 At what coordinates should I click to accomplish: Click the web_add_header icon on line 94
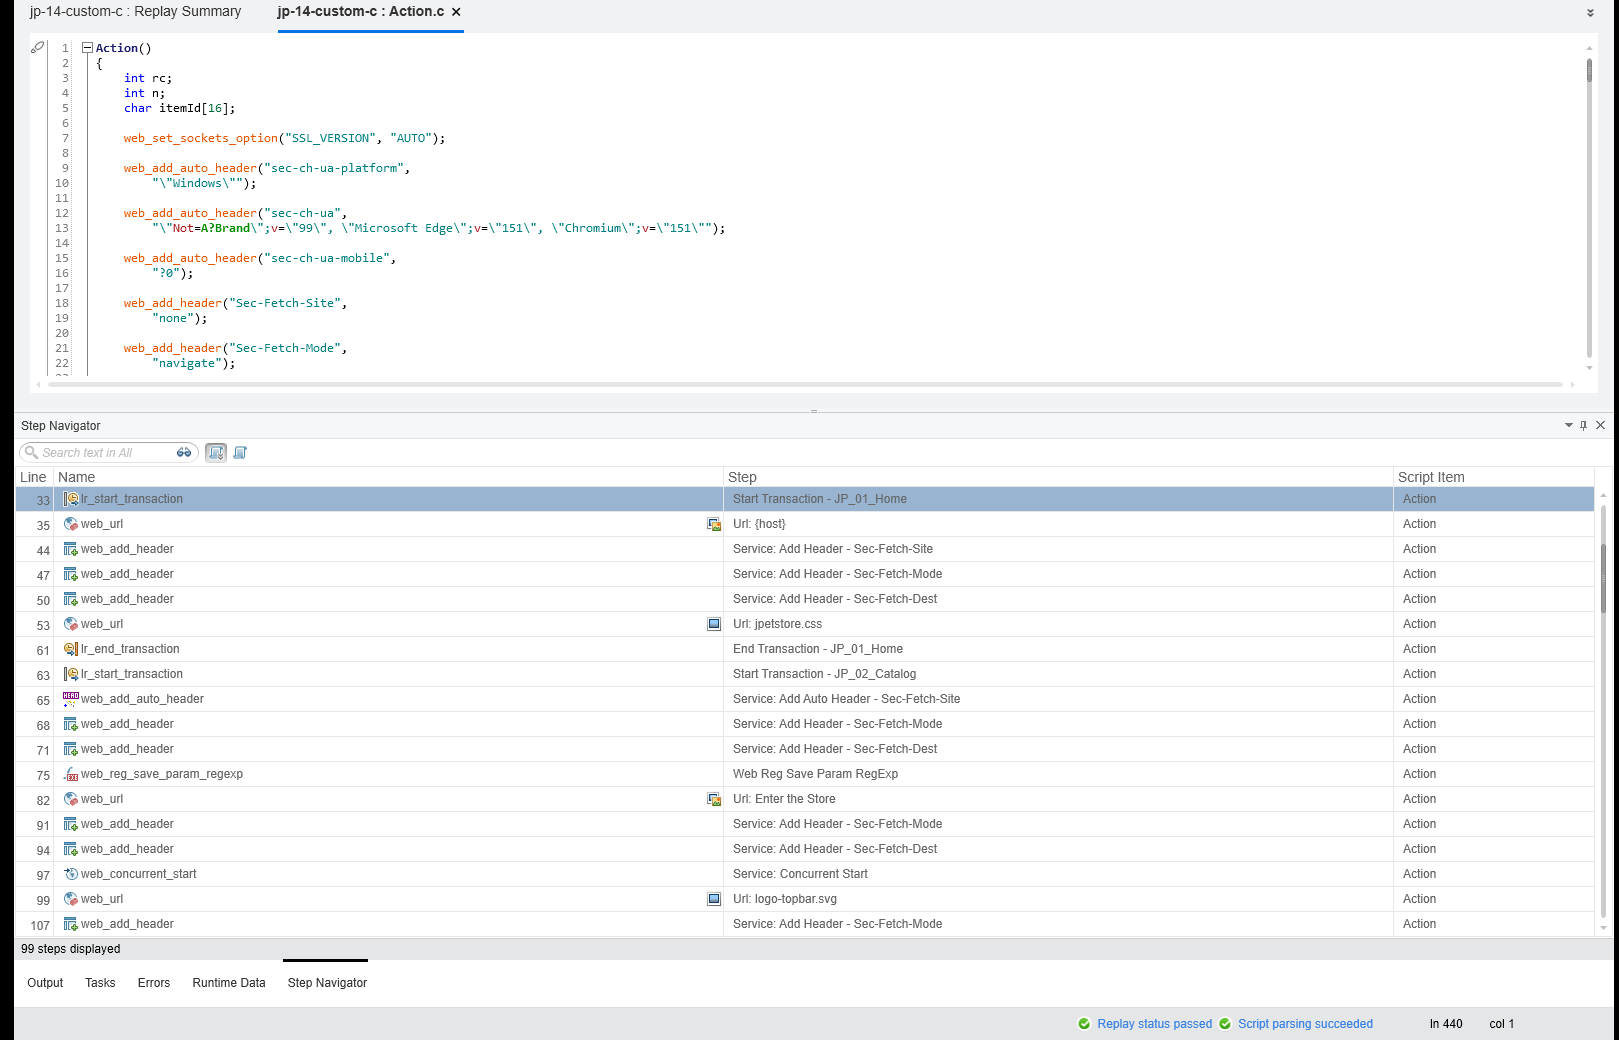tap(71, 849)
